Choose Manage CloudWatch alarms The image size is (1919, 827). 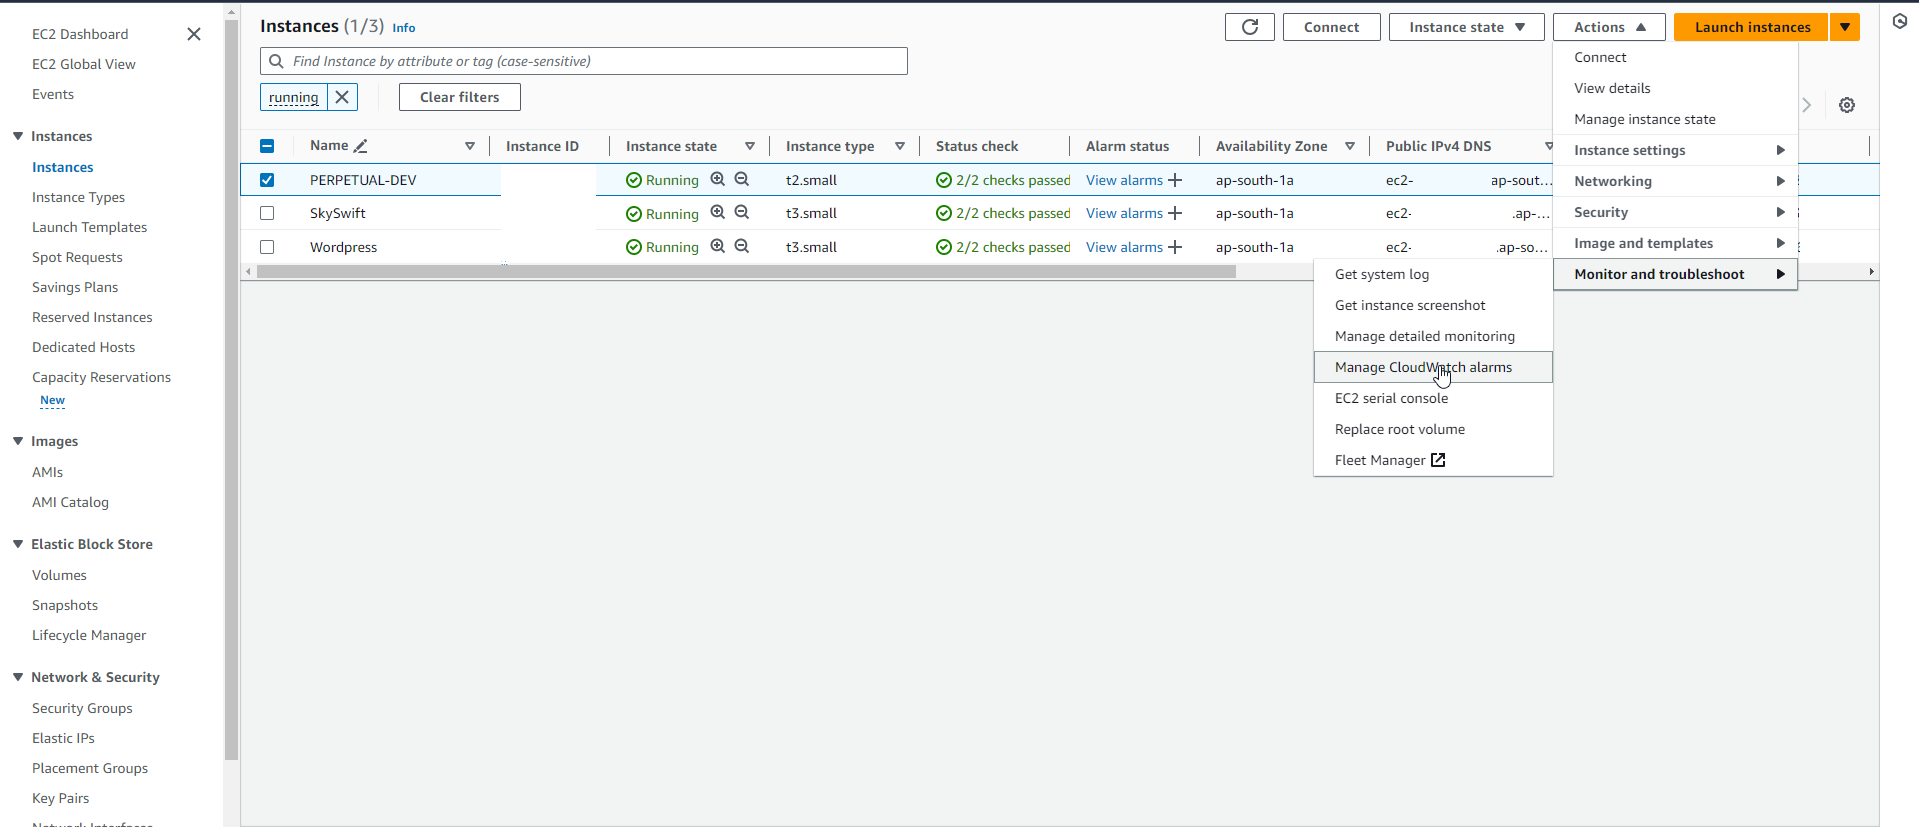[x=1433, y=367]
